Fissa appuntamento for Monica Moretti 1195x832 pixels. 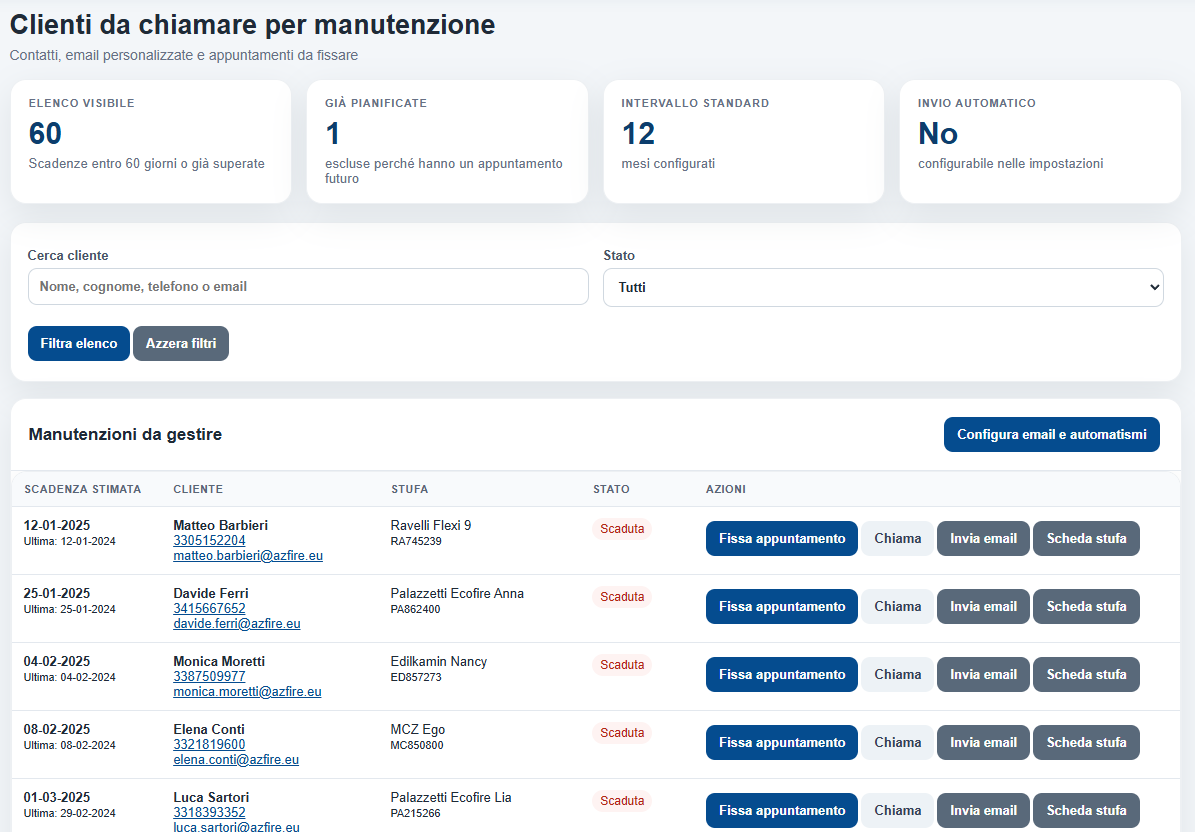pyautogui.click(x=782, y=674)
